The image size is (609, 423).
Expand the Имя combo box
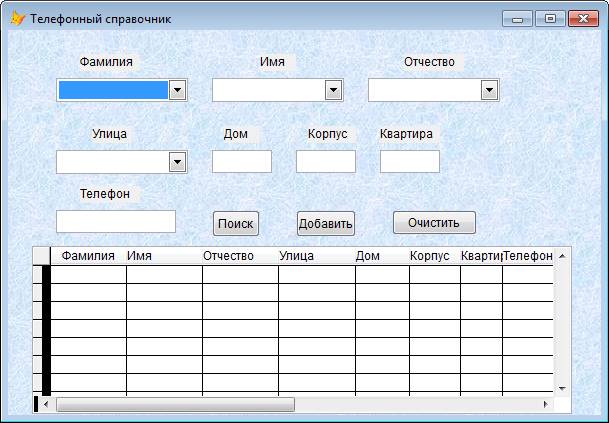click(x=333, y=91)
